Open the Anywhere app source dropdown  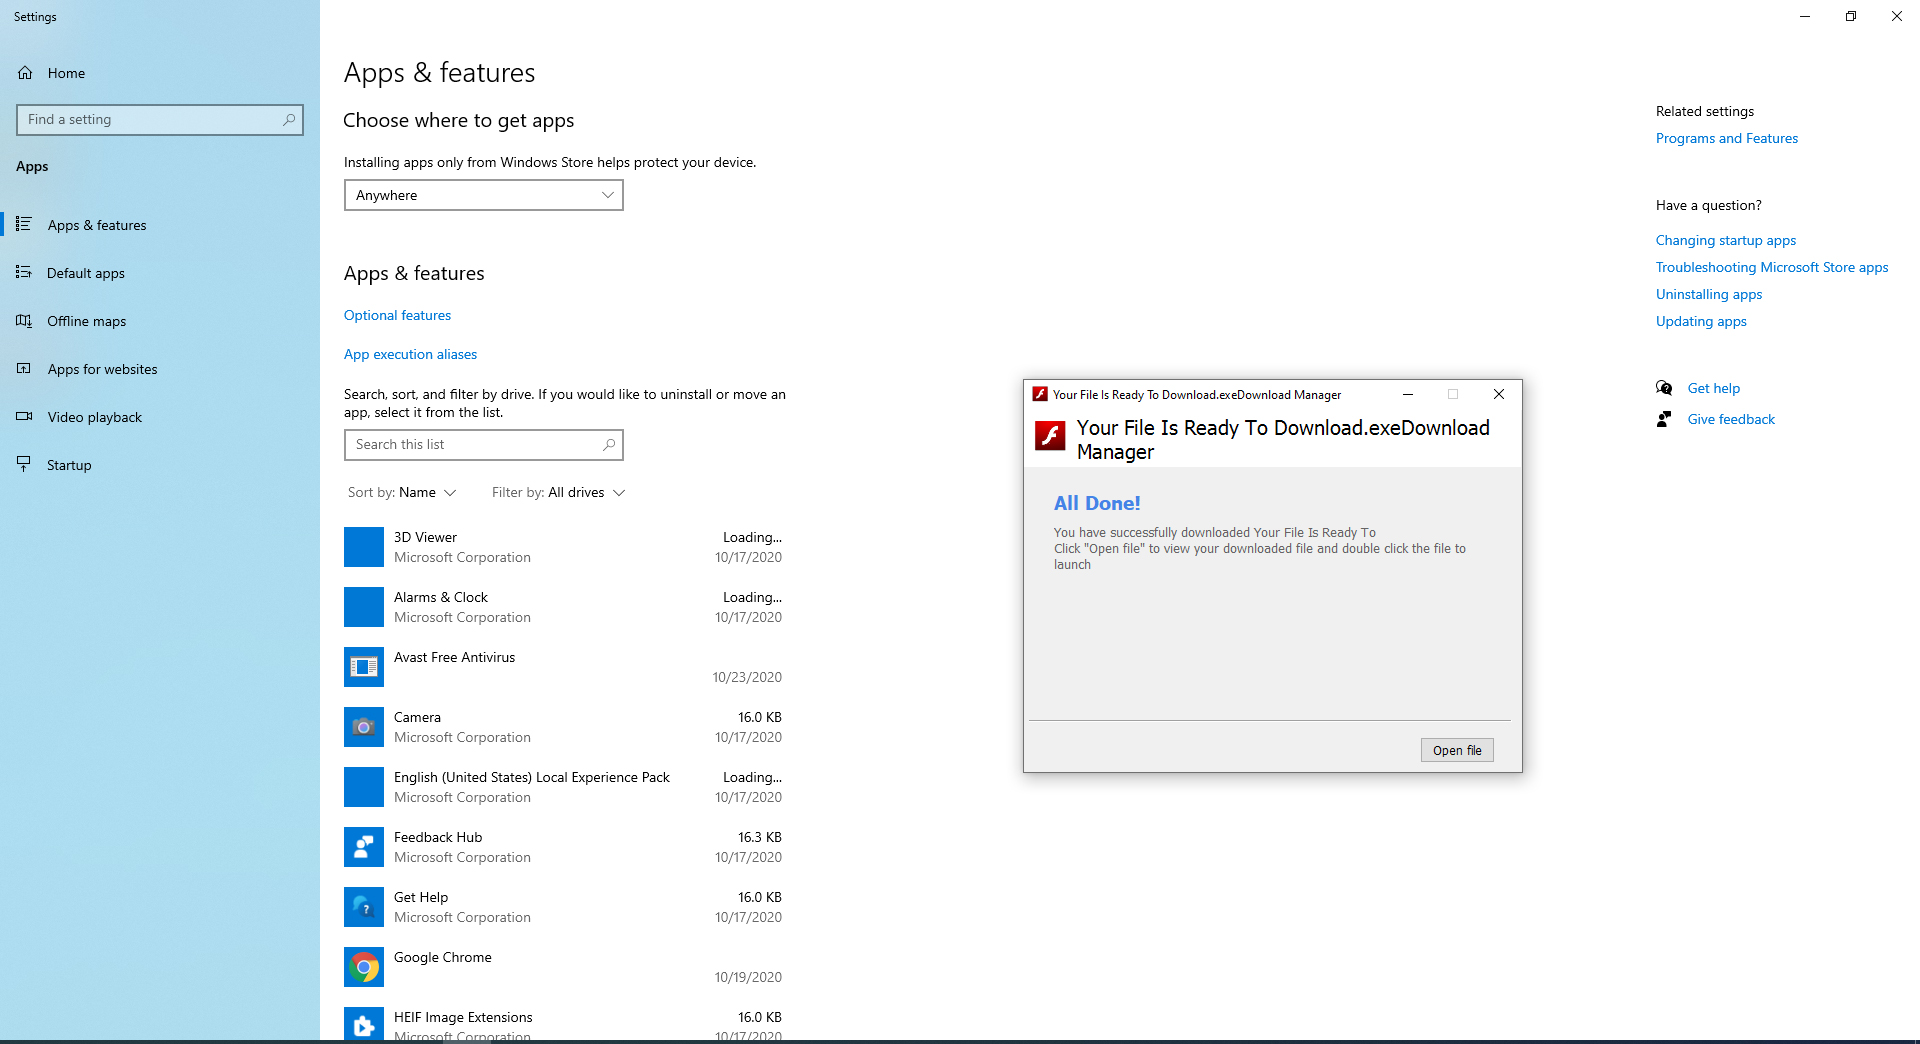(484, 195)
